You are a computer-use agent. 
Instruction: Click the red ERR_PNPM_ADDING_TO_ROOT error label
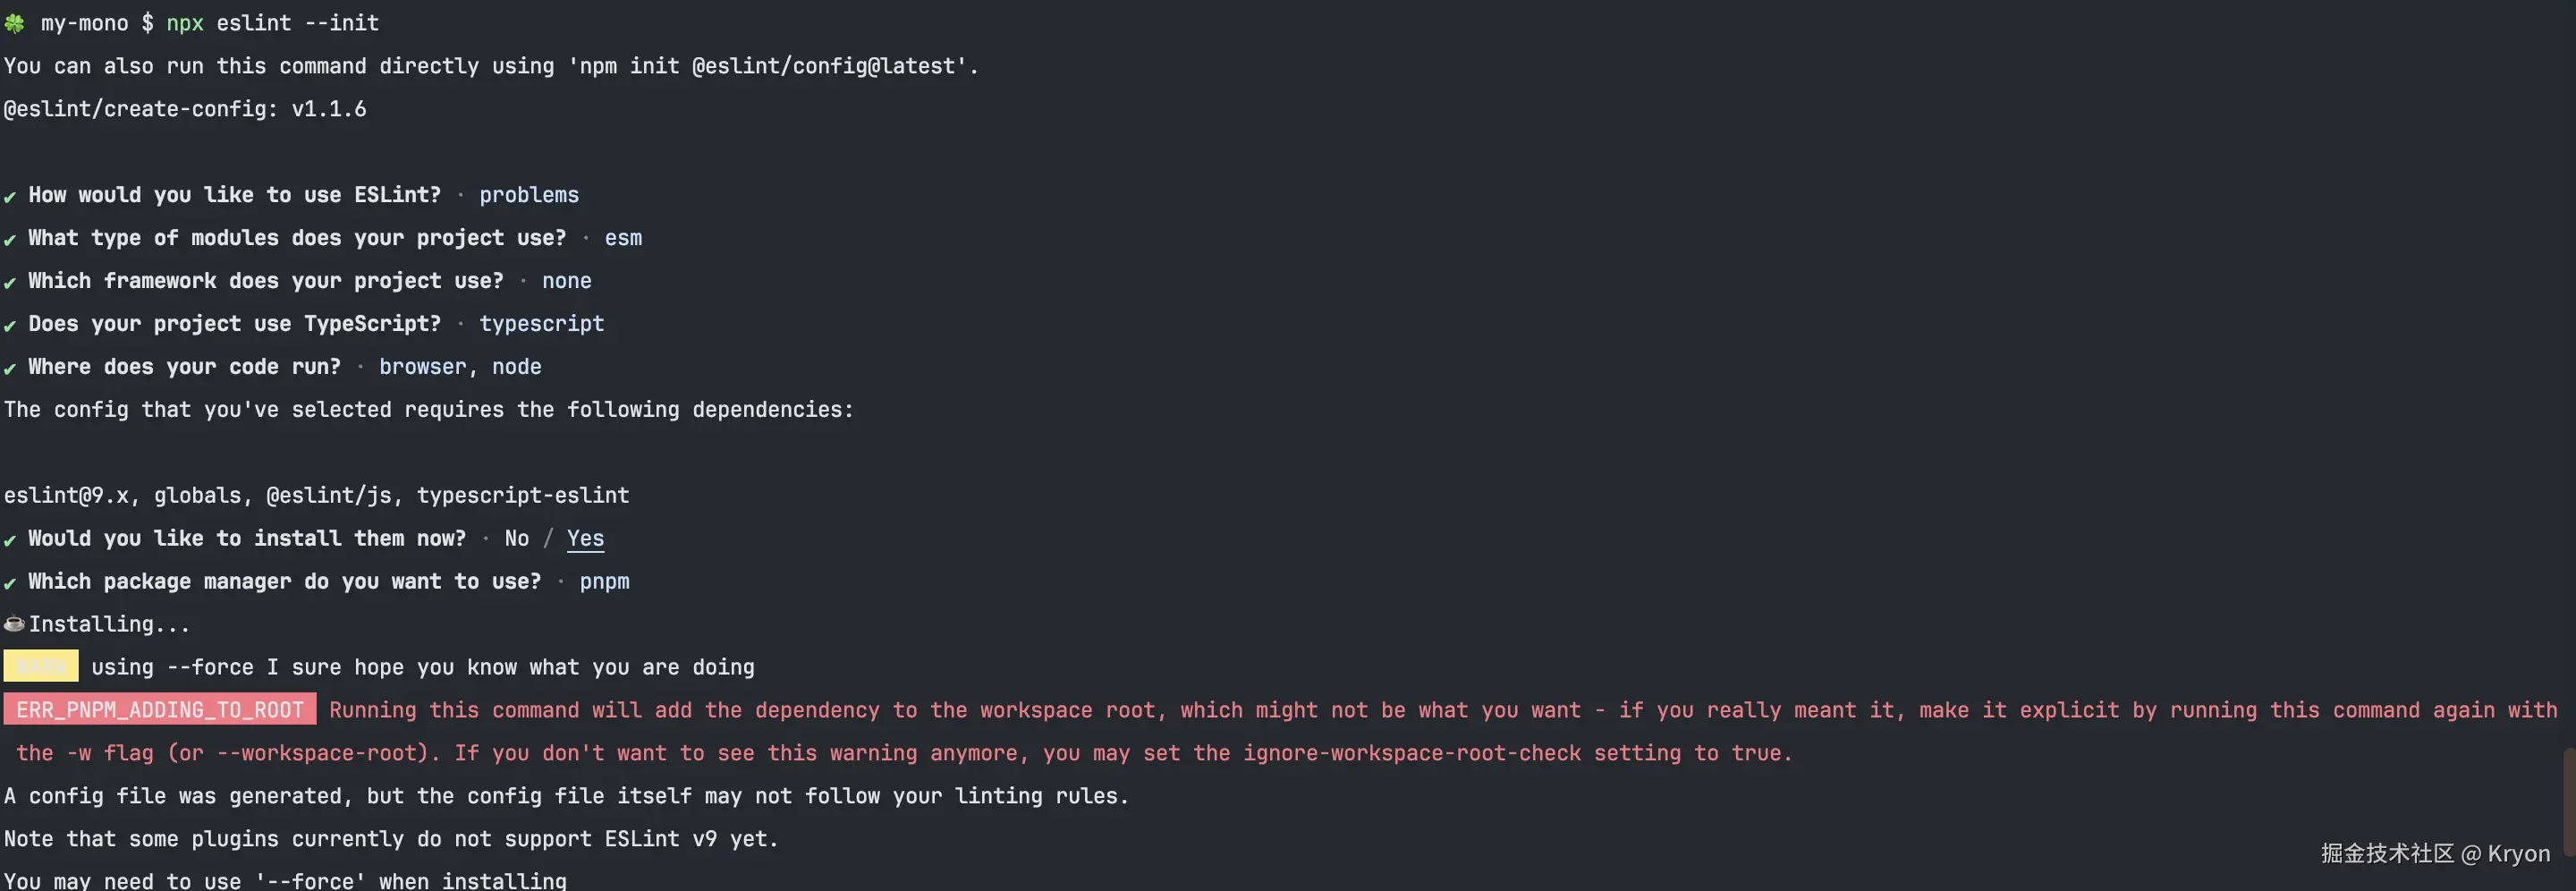(x=160, y=709)
